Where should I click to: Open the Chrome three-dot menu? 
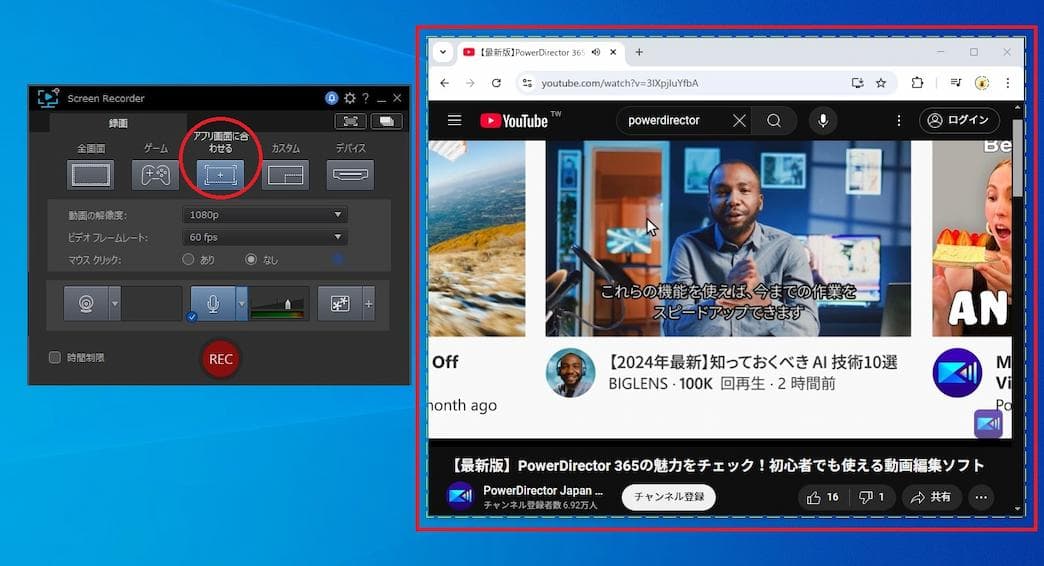tap(1007, 83)
